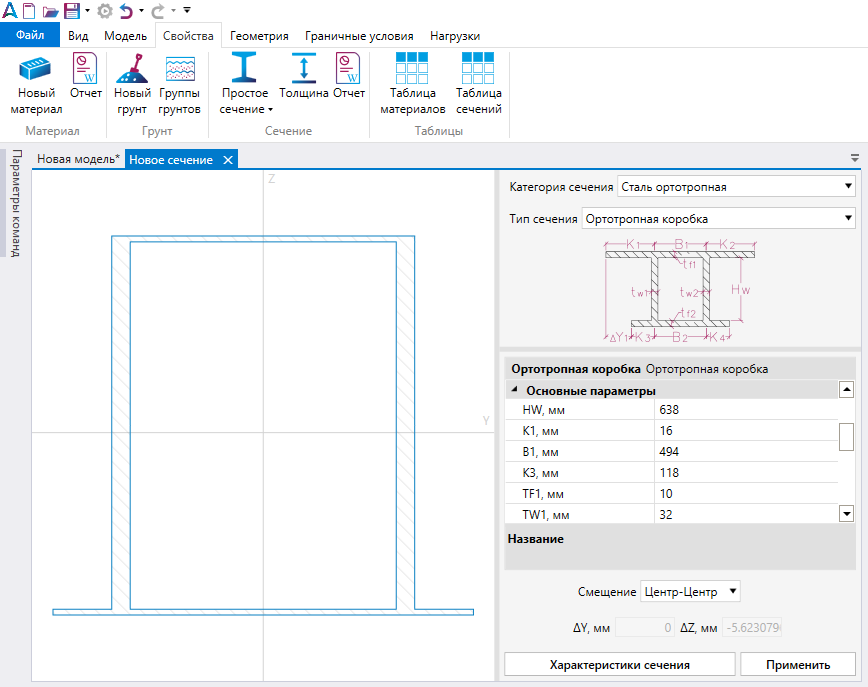
Task: Click the parameter list scroll up arrow
Action: pyautogui.click(x=846, y=389)
